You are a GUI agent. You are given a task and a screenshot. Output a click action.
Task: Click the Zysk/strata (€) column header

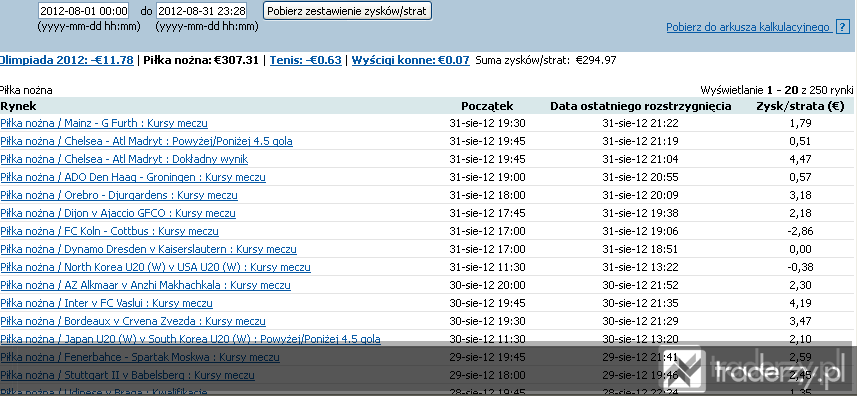(800, 107)
